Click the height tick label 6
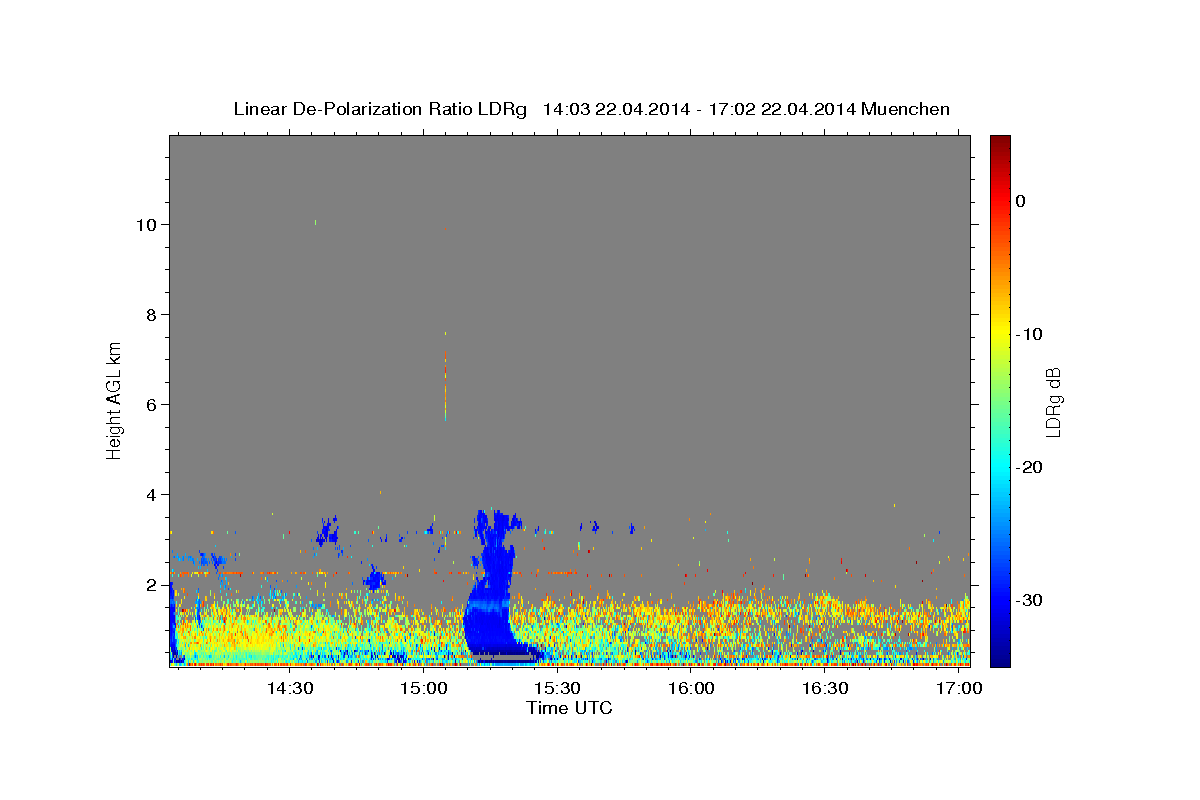The width and height of the screenshot is (1200, 800). click(154, 404)
